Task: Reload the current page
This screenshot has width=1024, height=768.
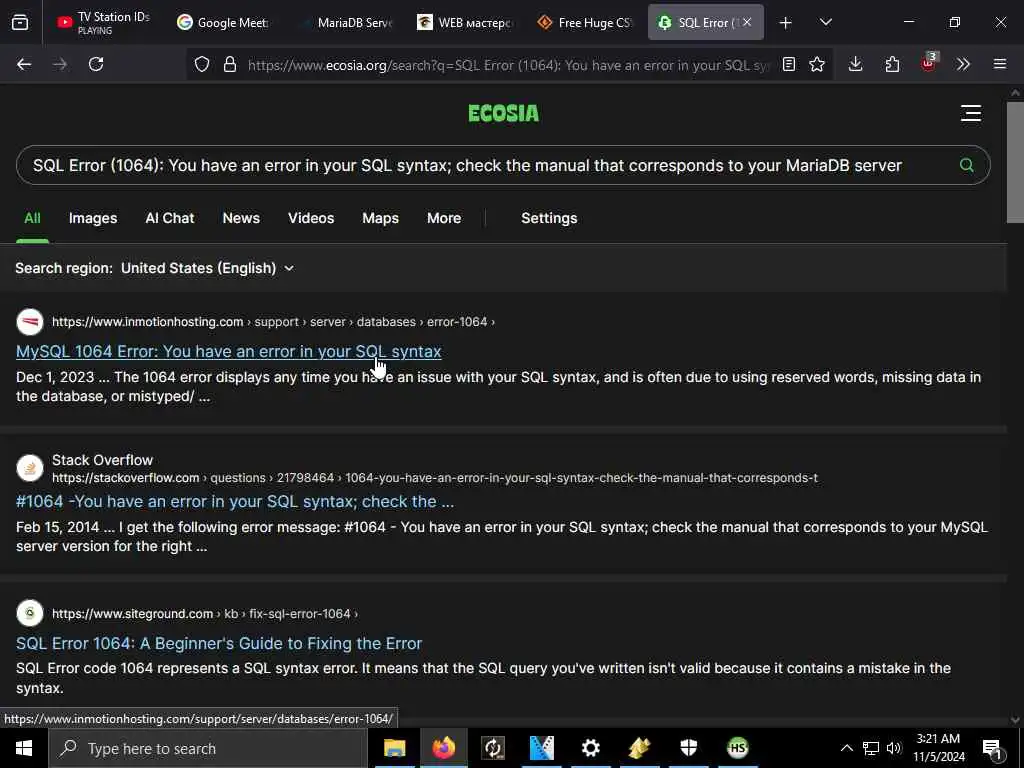Action: pos(96,64)
